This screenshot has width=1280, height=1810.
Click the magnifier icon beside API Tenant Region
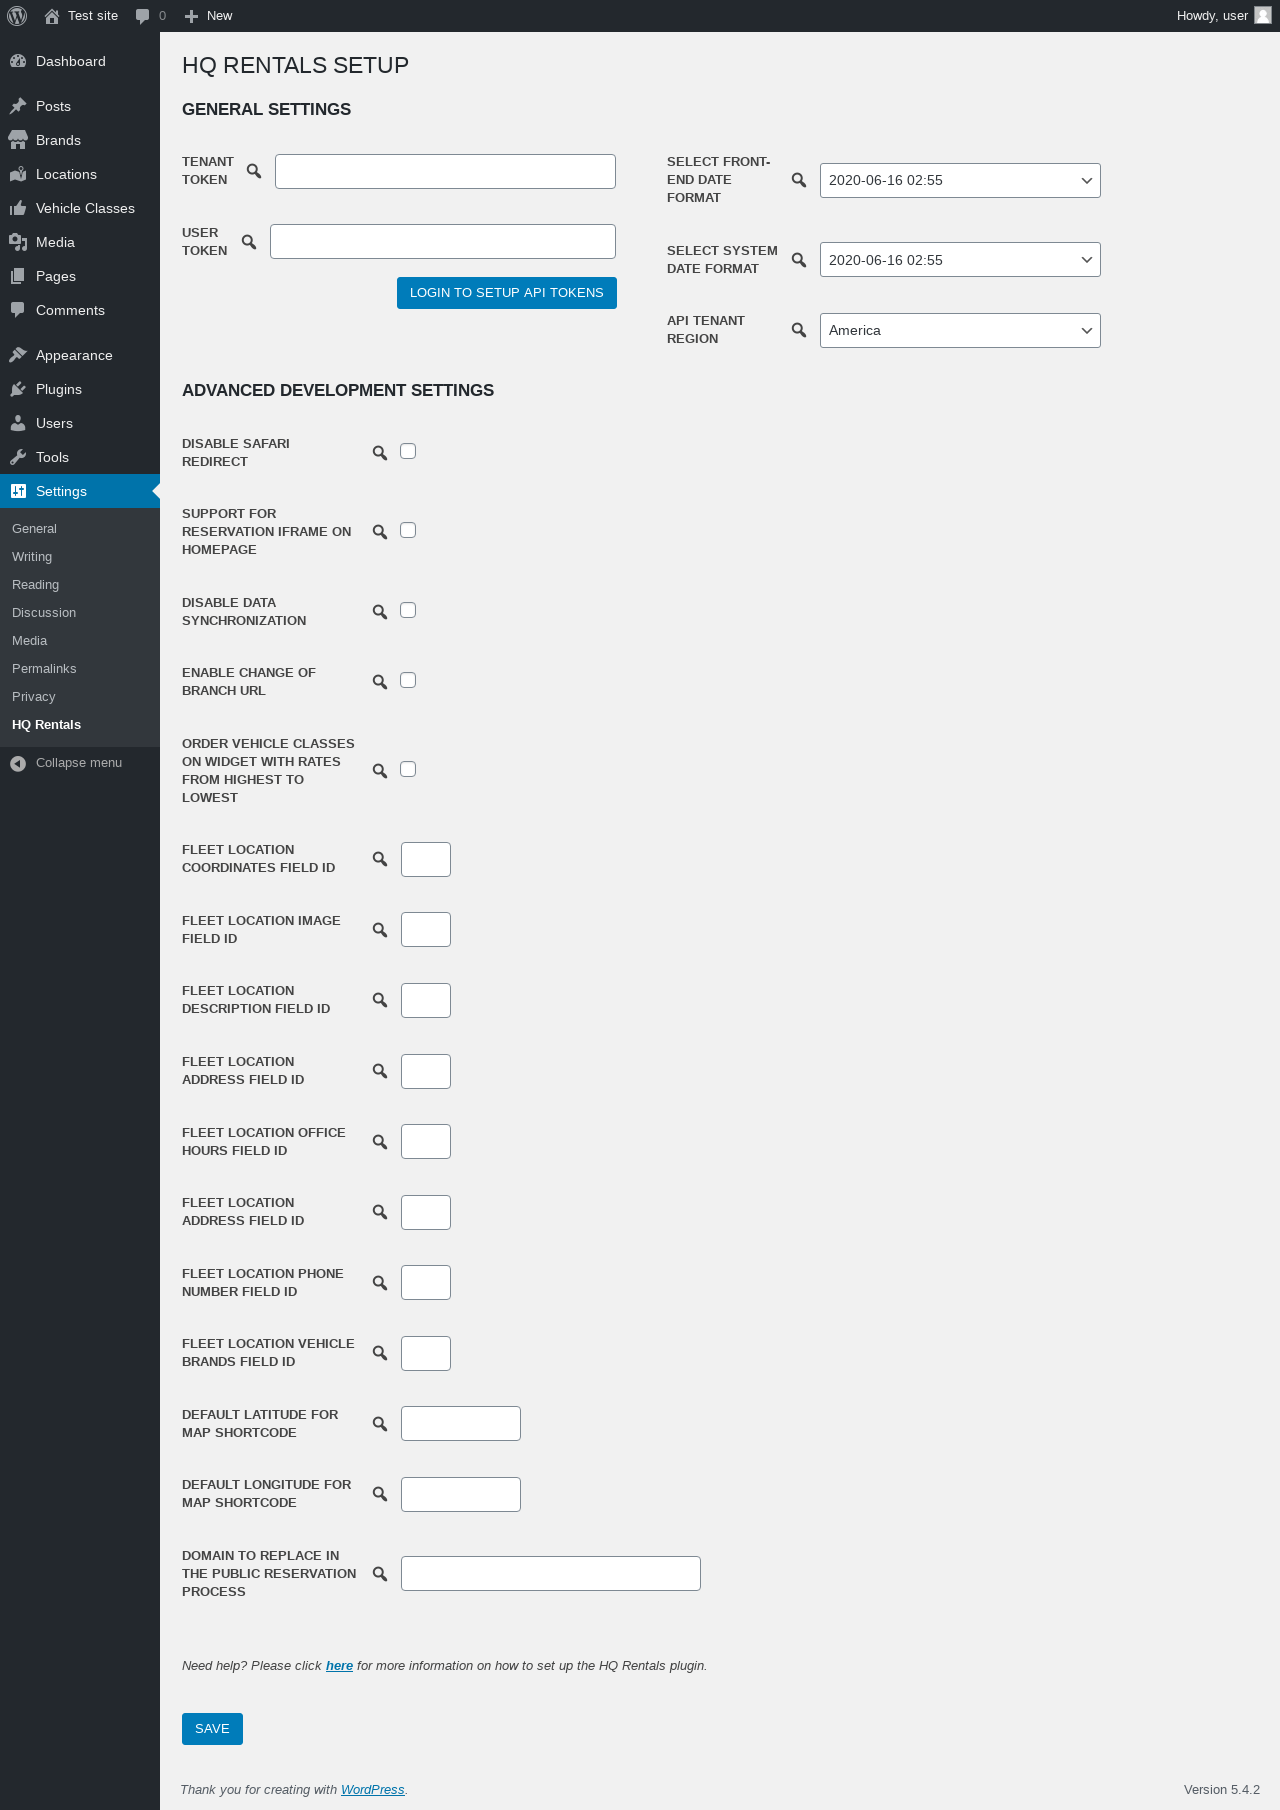click(799, 330)
